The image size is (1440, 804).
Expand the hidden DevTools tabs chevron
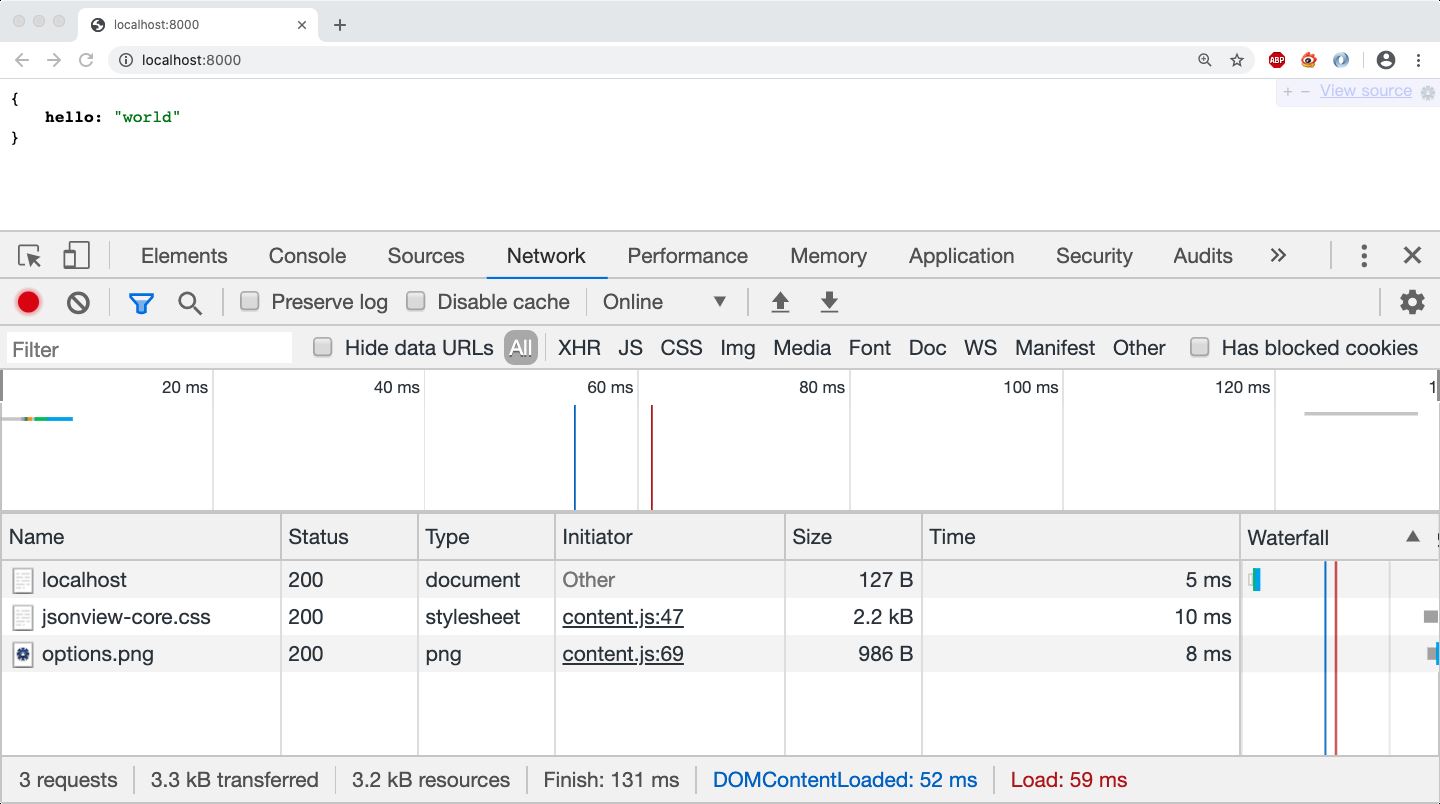pyautogui.click(x=1278, y=256)
